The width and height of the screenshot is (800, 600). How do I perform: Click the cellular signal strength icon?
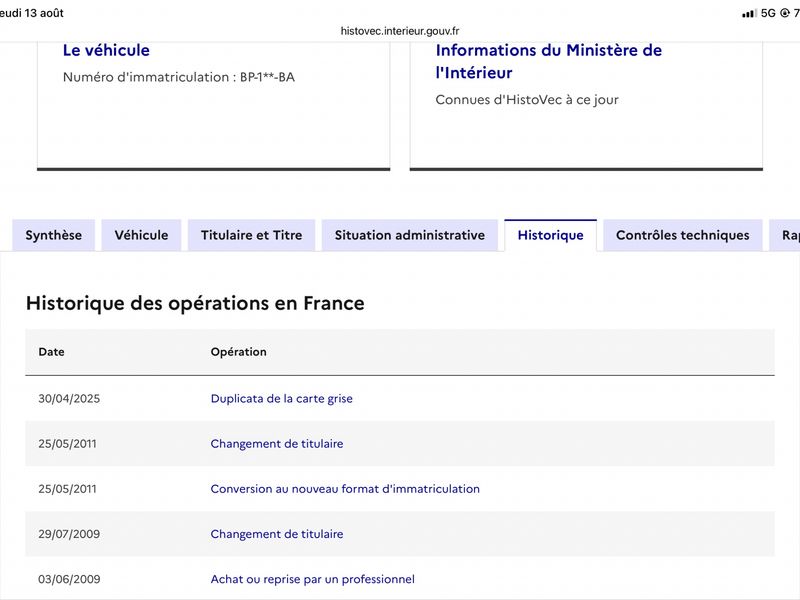[x=749, y=13]
